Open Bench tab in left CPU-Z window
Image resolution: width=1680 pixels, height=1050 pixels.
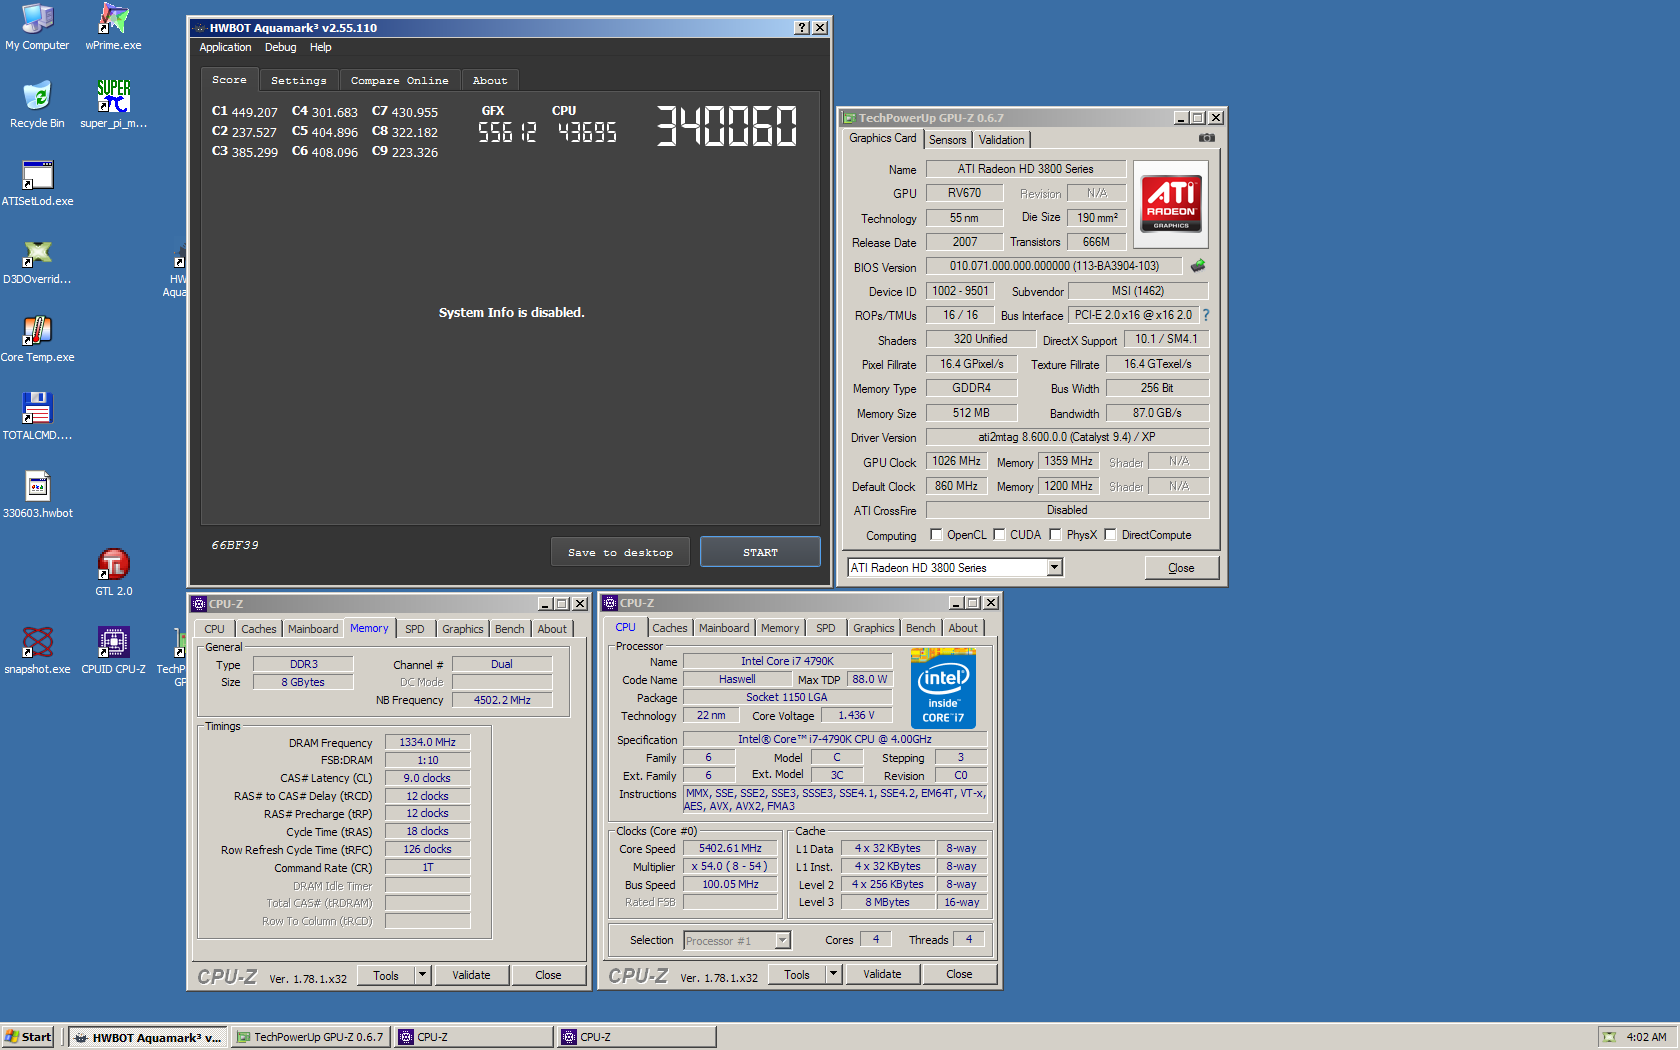tap(509, 629)
